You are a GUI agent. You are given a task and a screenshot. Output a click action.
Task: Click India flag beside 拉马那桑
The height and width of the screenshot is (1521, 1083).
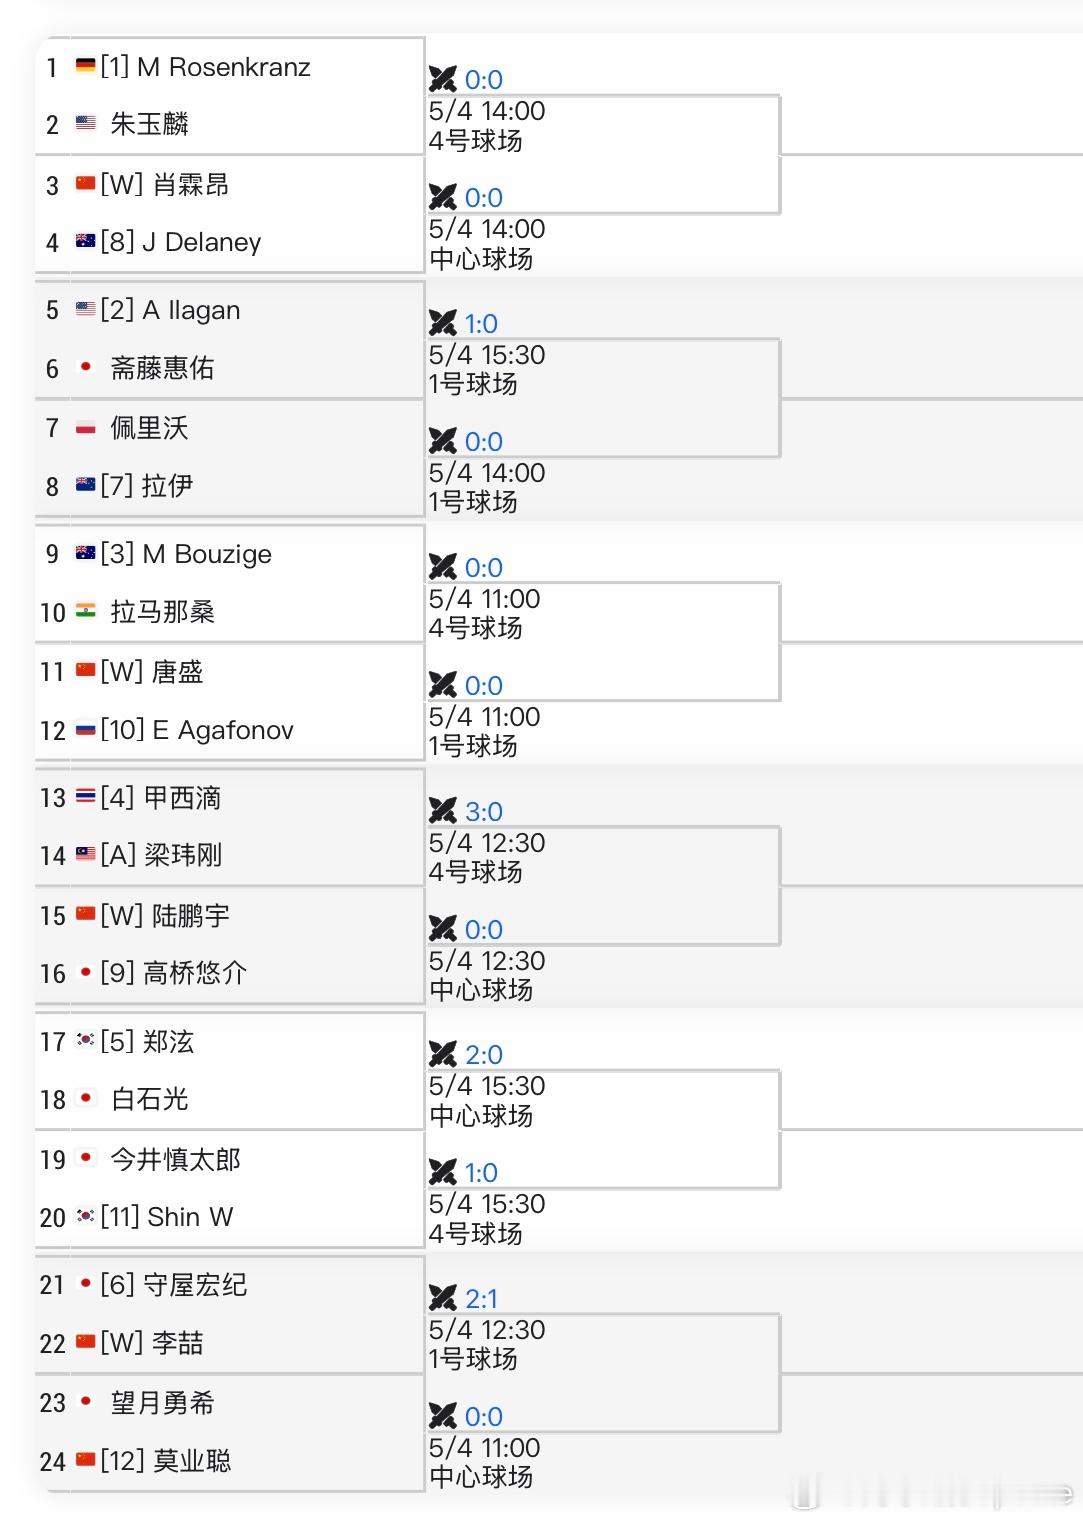pyautogui.click(x=86, y=610)
